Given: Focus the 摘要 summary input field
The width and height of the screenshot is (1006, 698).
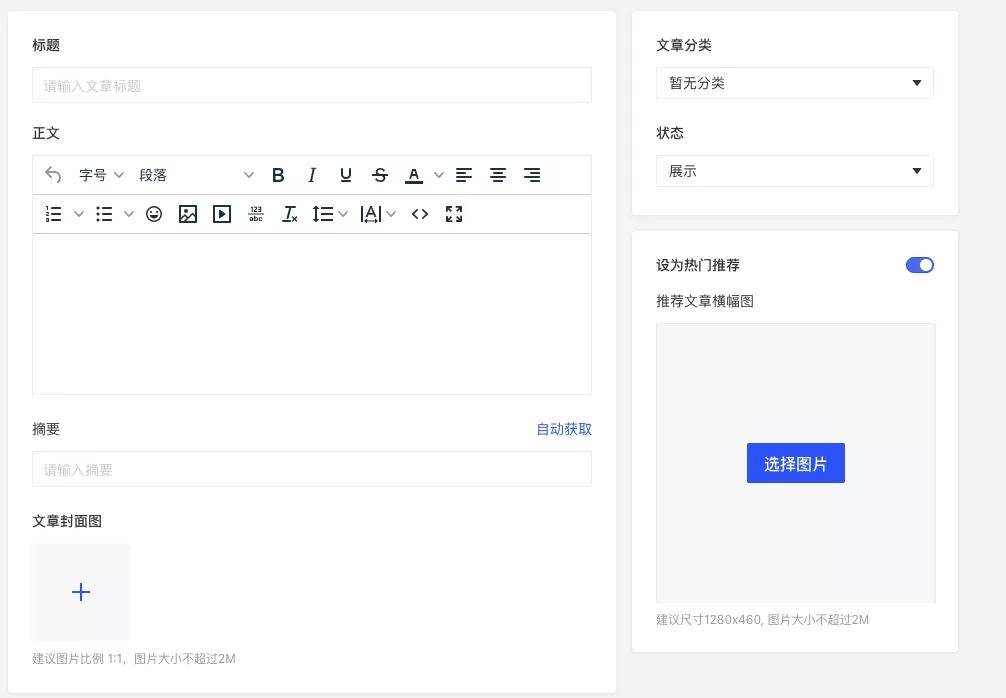Looking at the screenshot, I should [312, 469].
